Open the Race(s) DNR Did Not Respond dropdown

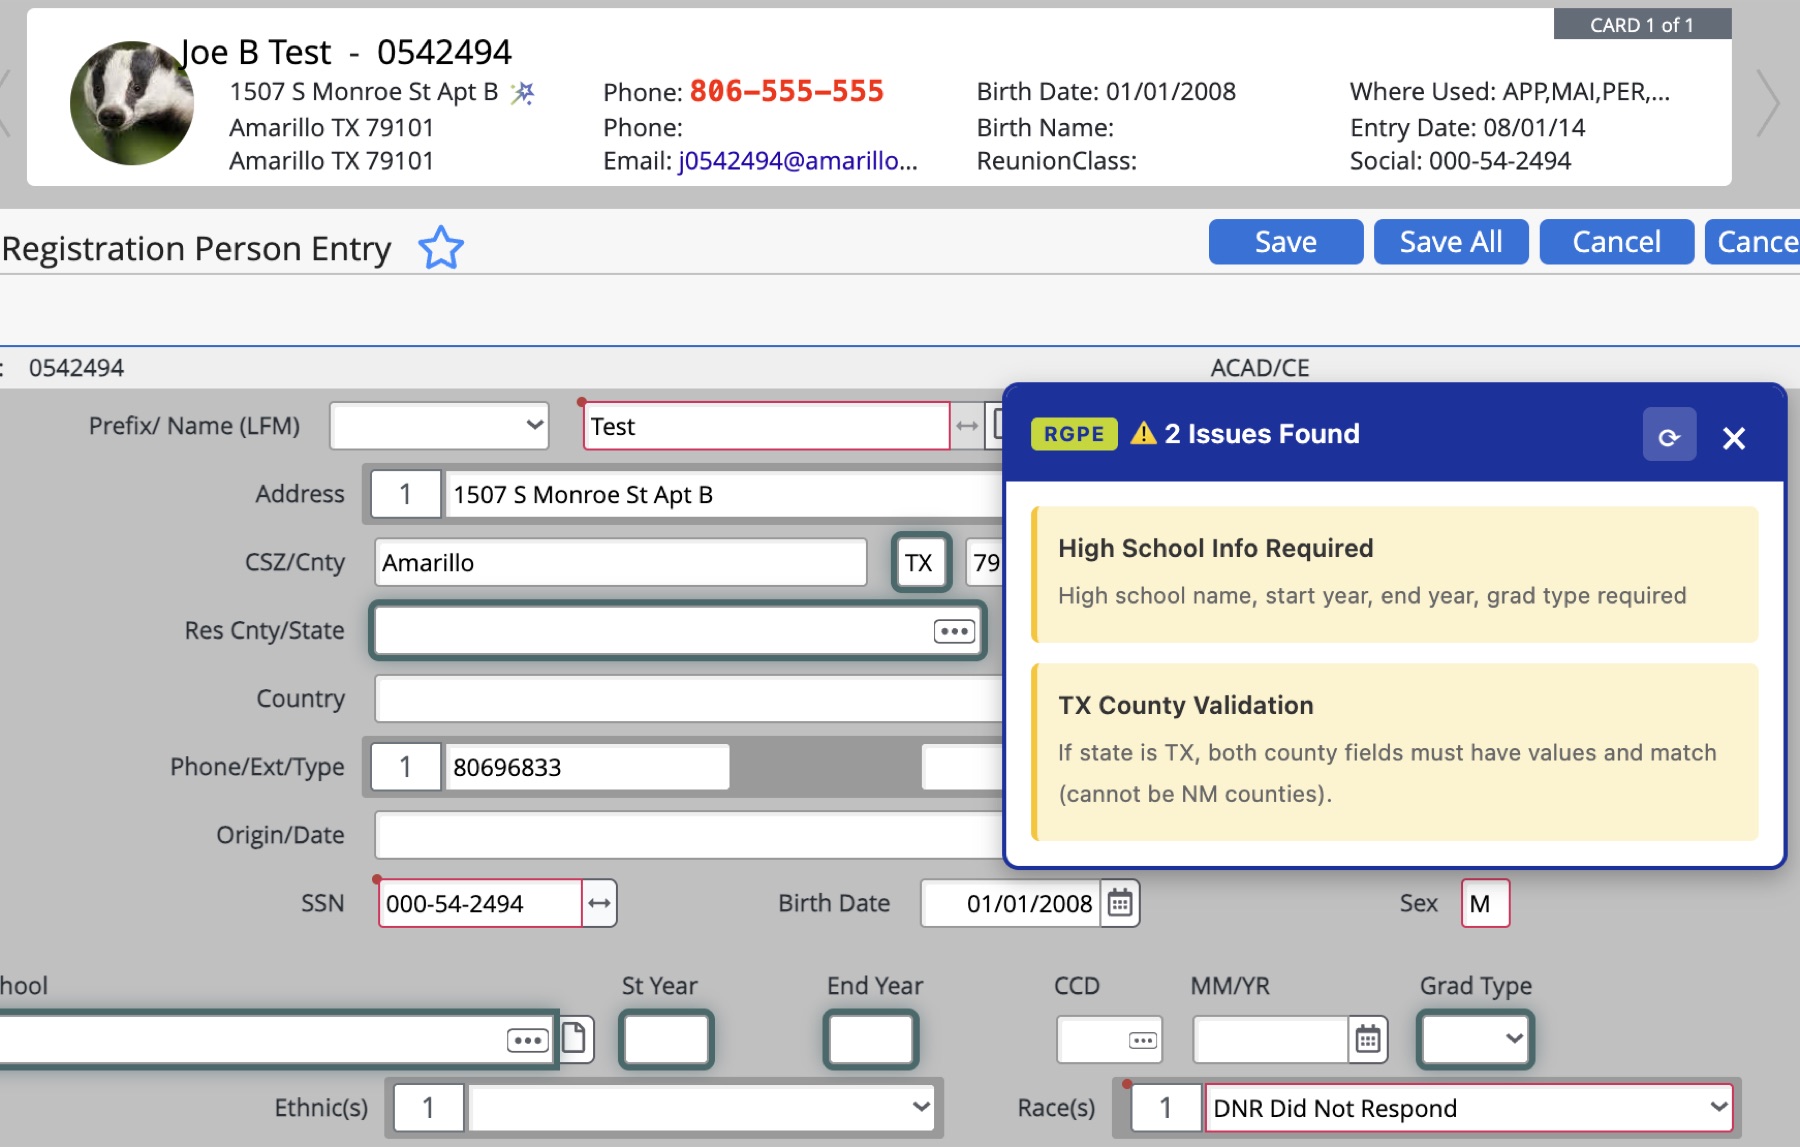[1468, 1108]
